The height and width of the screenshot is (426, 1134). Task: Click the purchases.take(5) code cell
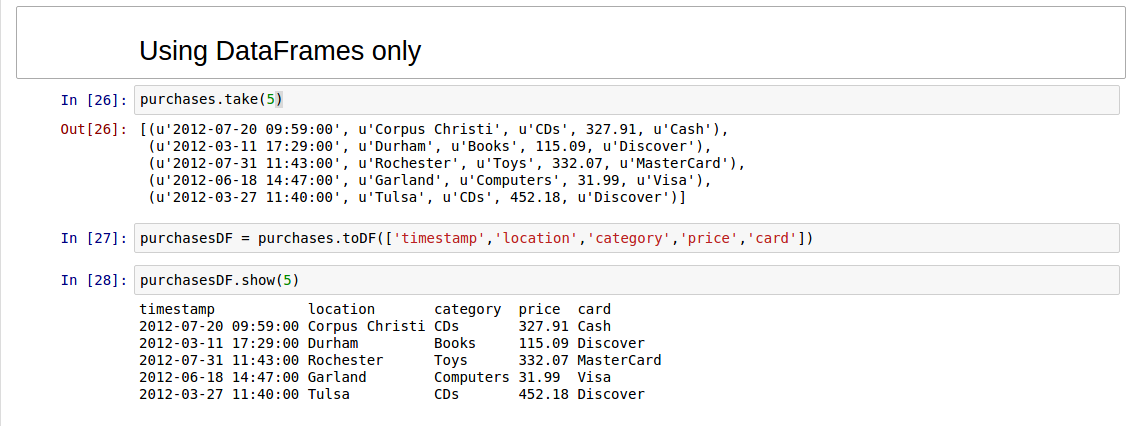(626, 100)
